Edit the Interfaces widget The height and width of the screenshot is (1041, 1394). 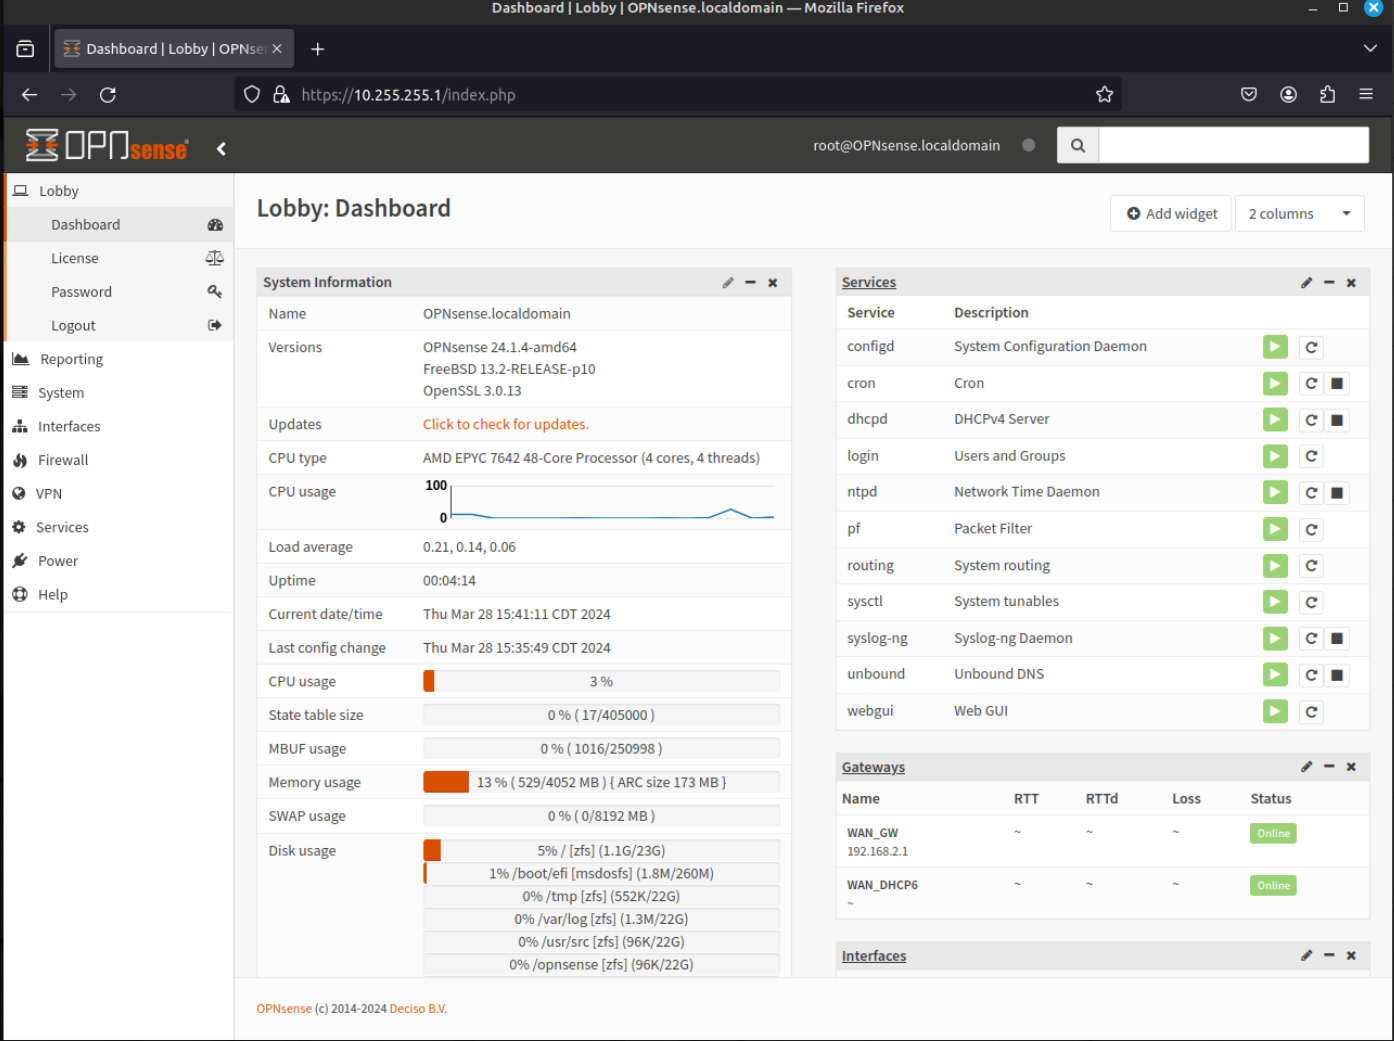click(1306, 956)
